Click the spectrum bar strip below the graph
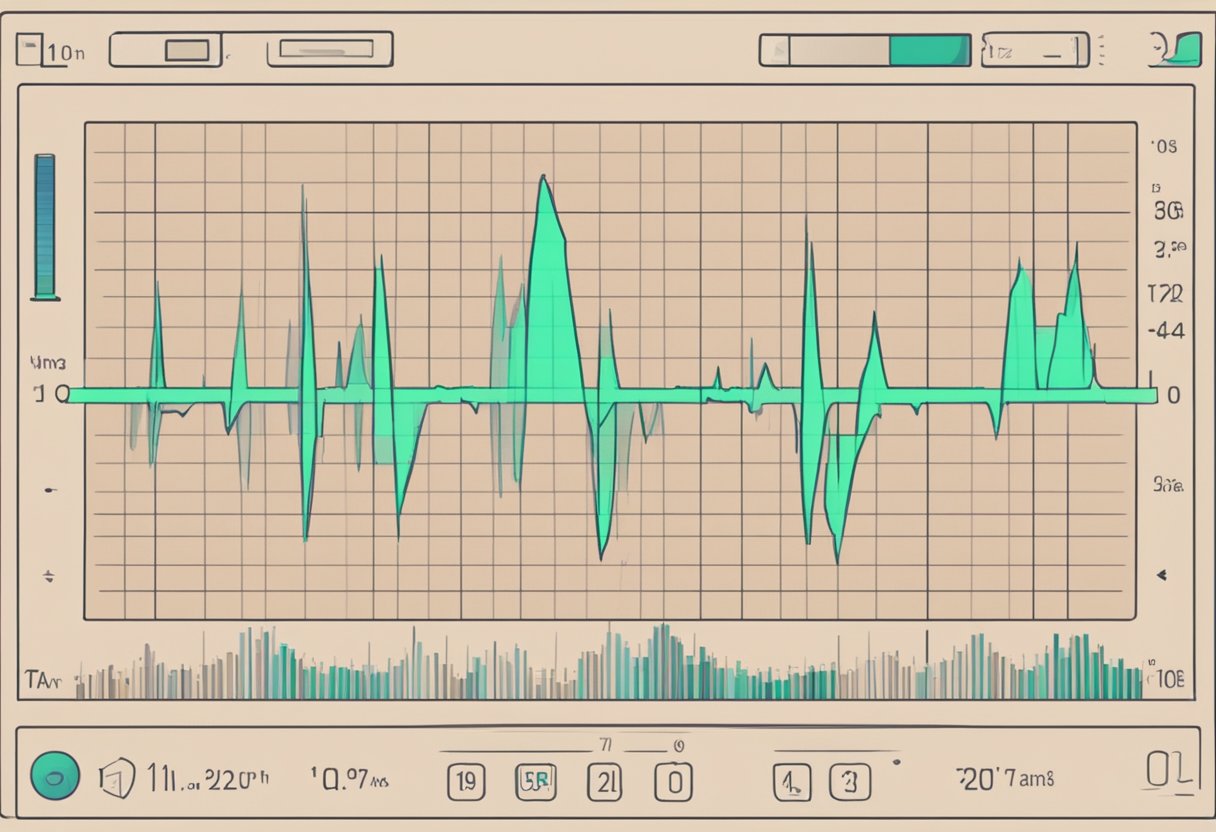The image size is (1216, 832). pyautogui.click(x=608, y=663)
